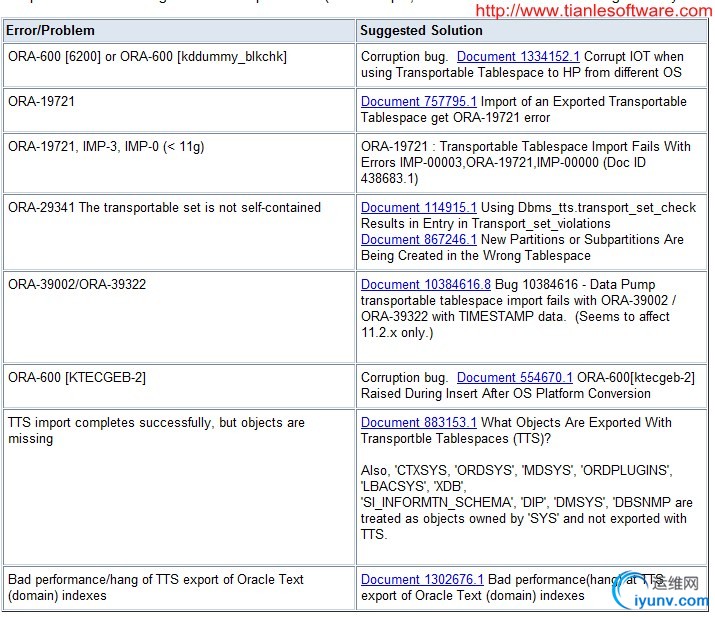The height and width of the screenshot is (617, 715).
Task: Open Document 554670.1 link
Action: [x=514, y=378]
